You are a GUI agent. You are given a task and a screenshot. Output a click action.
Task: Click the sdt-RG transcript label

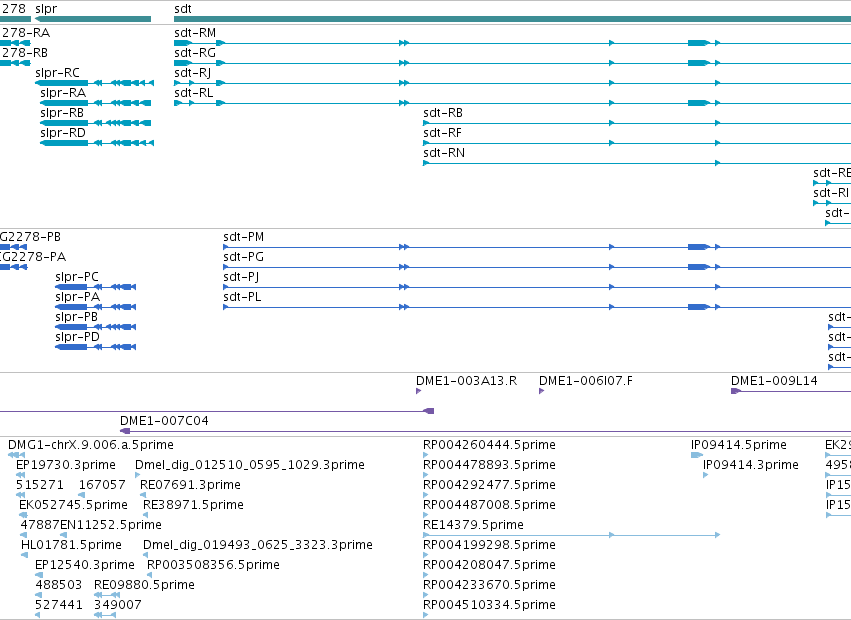pos(195,53)
